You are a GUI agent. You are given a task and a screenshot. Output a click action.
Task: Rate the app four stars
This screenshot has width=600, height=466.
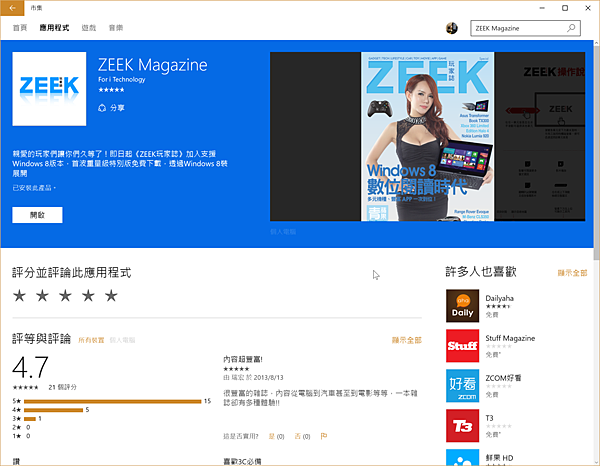(x=88, y=296)
